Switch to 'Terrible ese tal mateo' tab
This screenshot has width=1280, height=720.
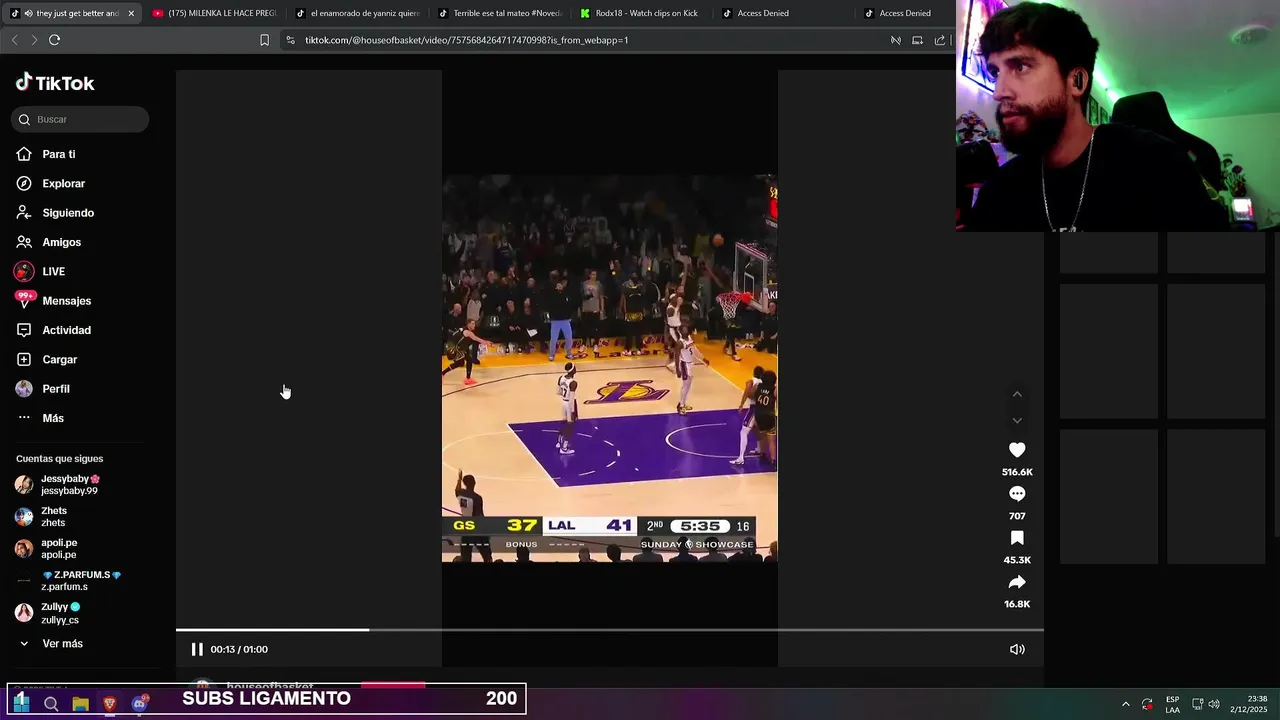[x=500, y=13]
